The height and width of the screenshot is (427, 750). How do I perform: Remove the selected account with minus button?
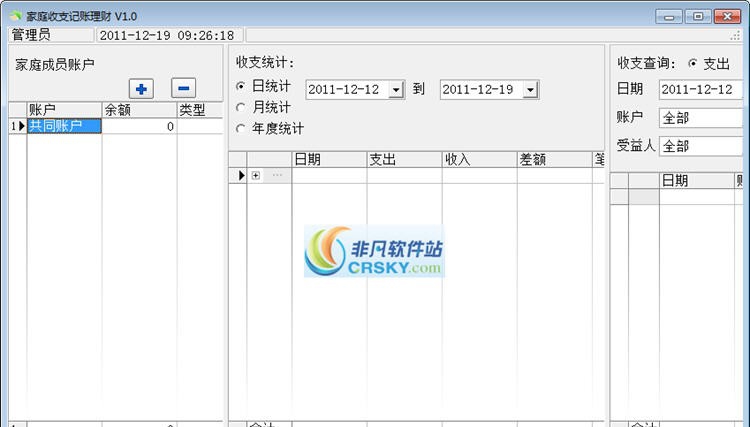(x=183, y=88)
